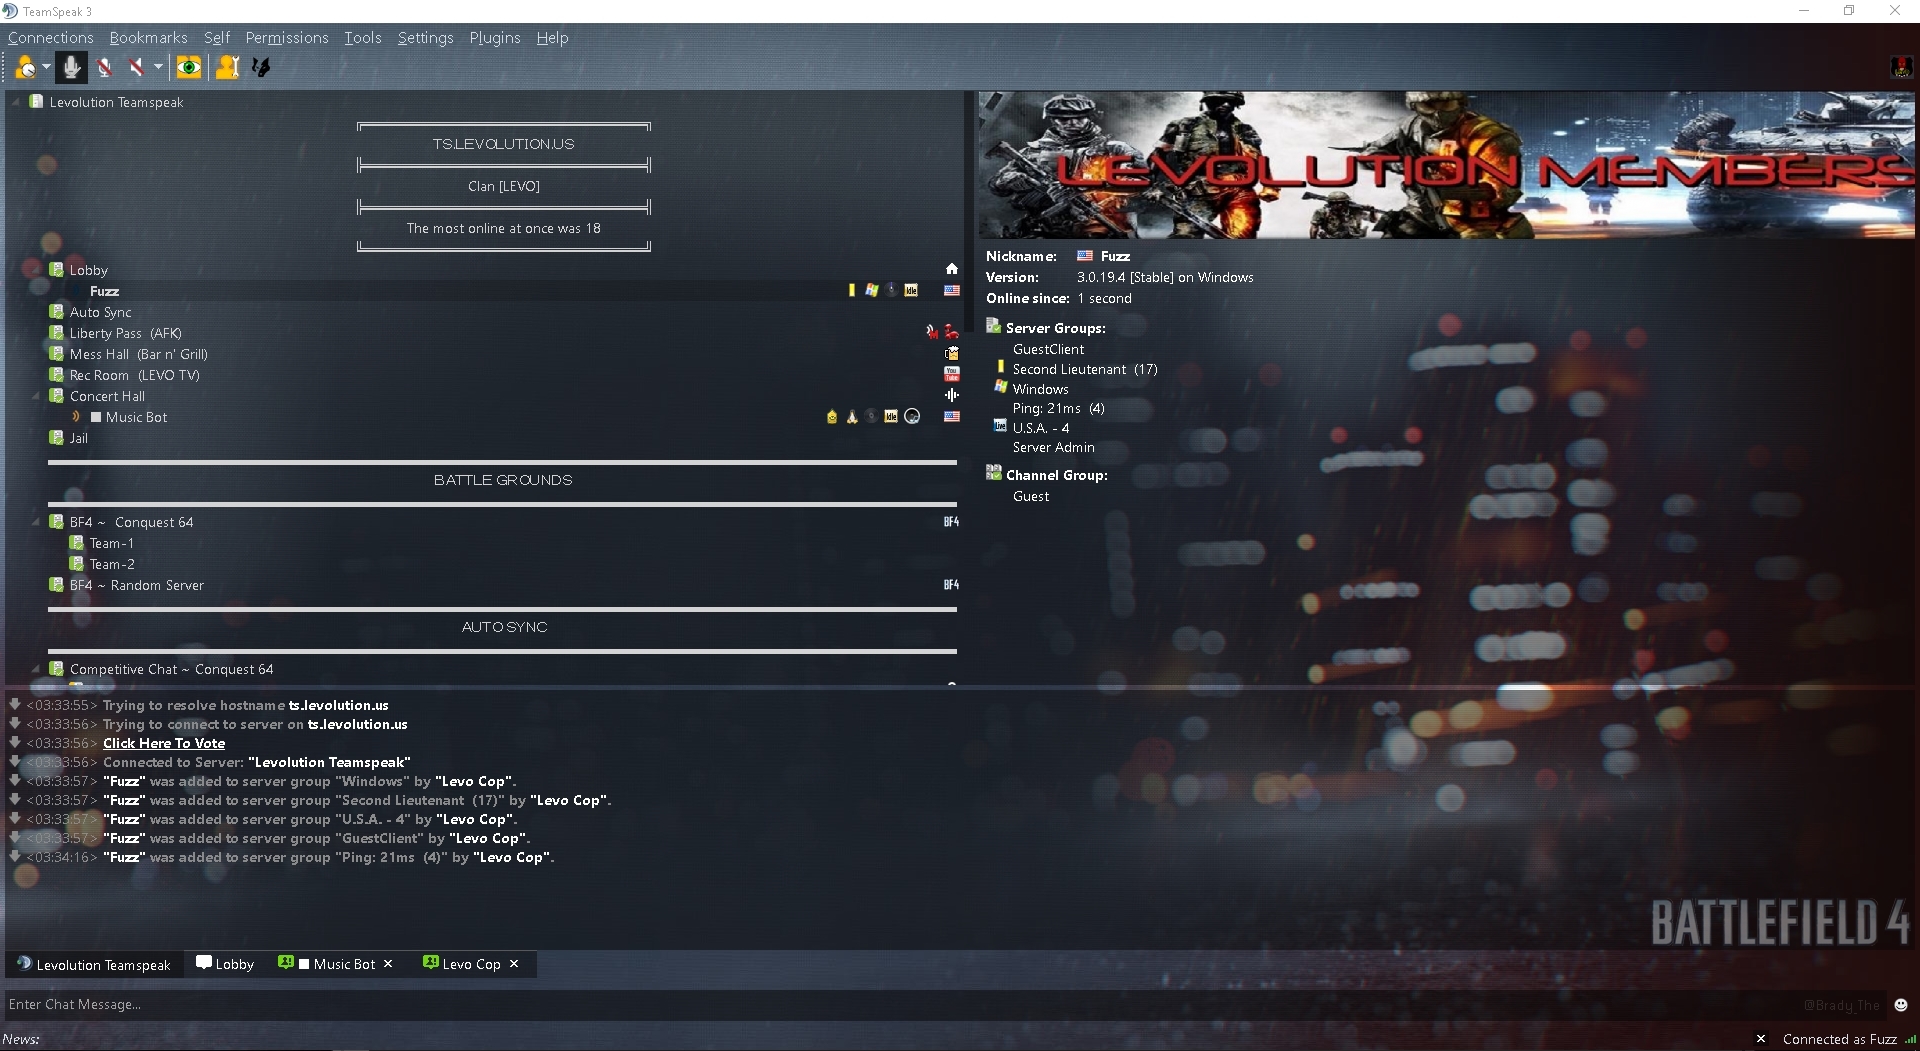The image size is (1920, 1051).
Task: Close the Music Bot chat tab
Action: tap(388, 964)
